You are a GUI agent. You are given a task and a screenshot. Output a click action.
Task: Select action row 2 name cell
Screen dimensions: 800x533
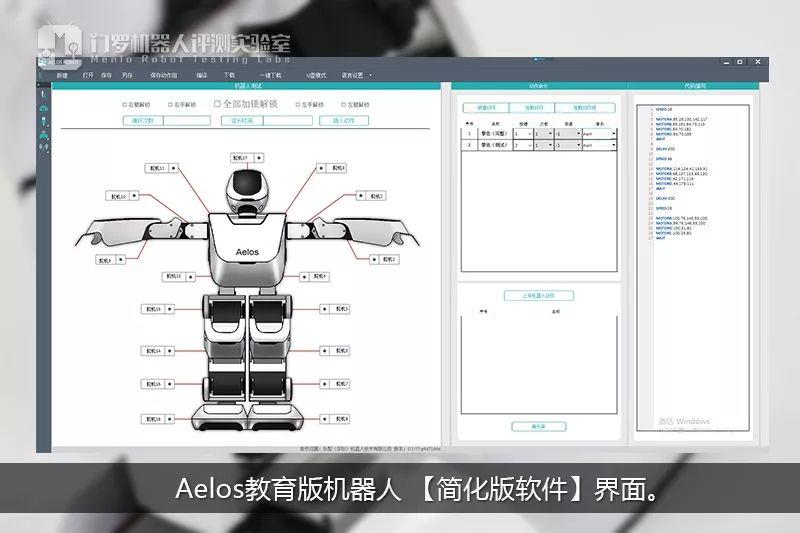(x=494, y=145)
